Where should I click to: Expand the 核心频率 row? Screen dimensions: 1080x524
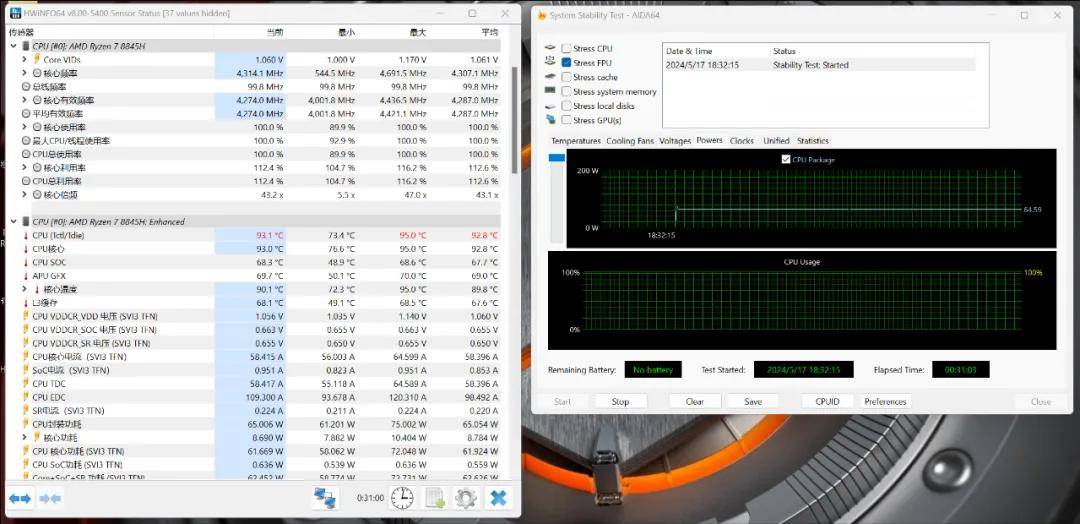tap(25, 73)
